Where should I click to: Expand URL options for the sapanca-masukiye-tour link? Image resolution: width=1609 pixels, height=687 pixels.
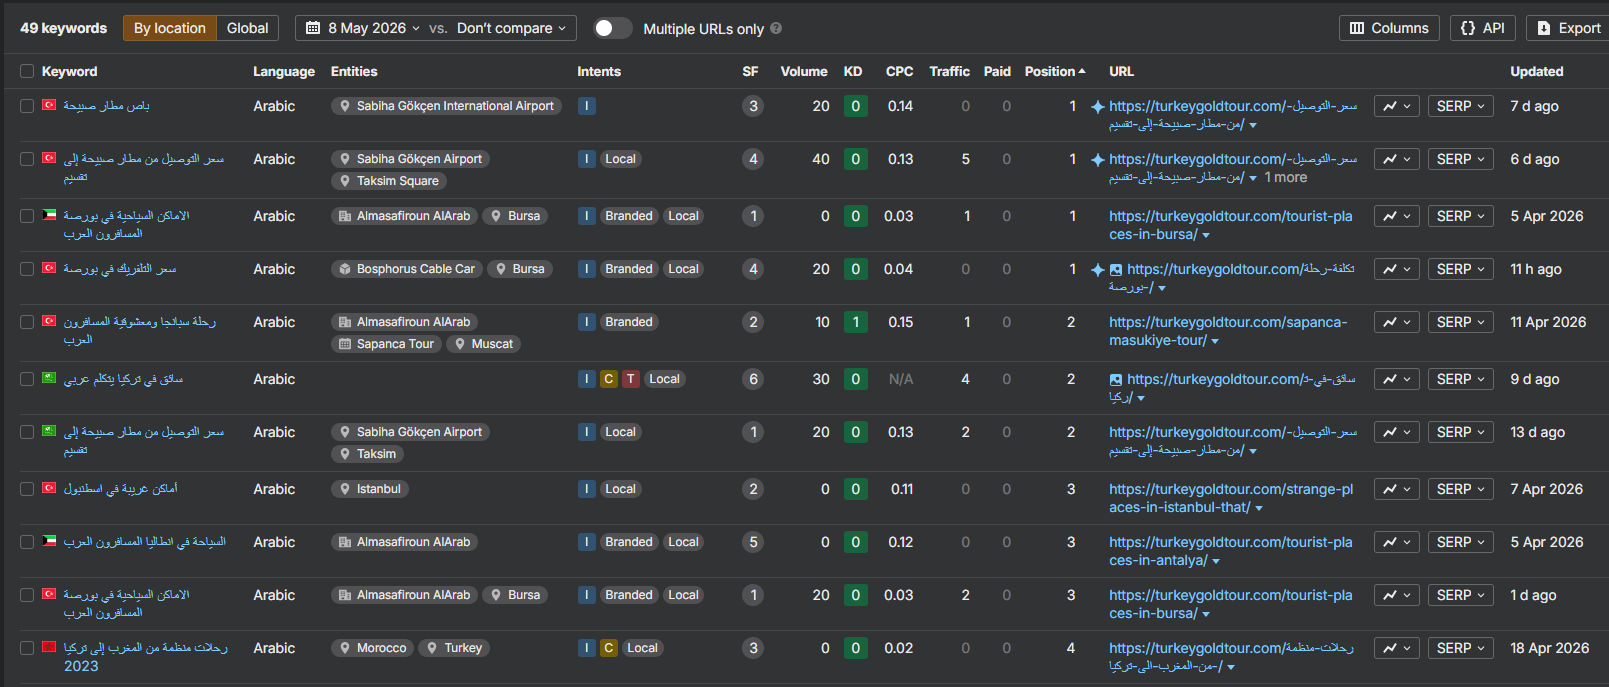point(1215,342)
